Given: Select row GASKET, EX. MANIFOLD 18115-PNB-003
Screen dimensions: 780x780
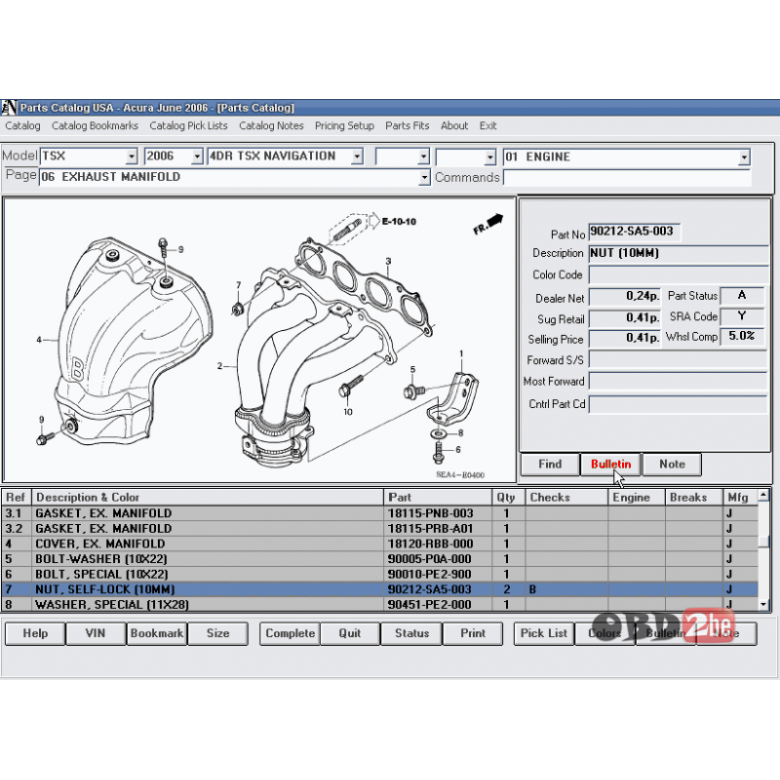Looking at the screenshot, I should pyautogui.click(x=380, y=513).
